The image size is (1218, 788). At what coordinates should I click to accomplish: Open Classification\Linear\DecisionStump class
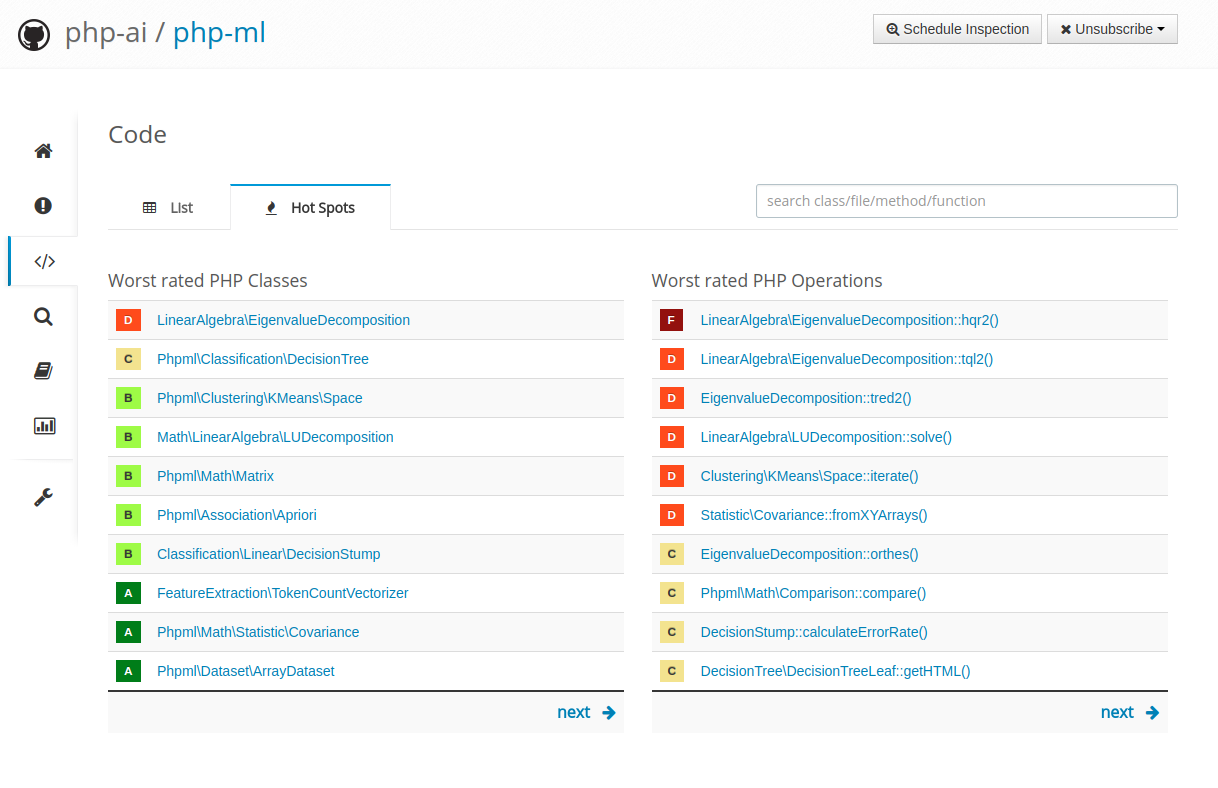[x=269, y=554]
